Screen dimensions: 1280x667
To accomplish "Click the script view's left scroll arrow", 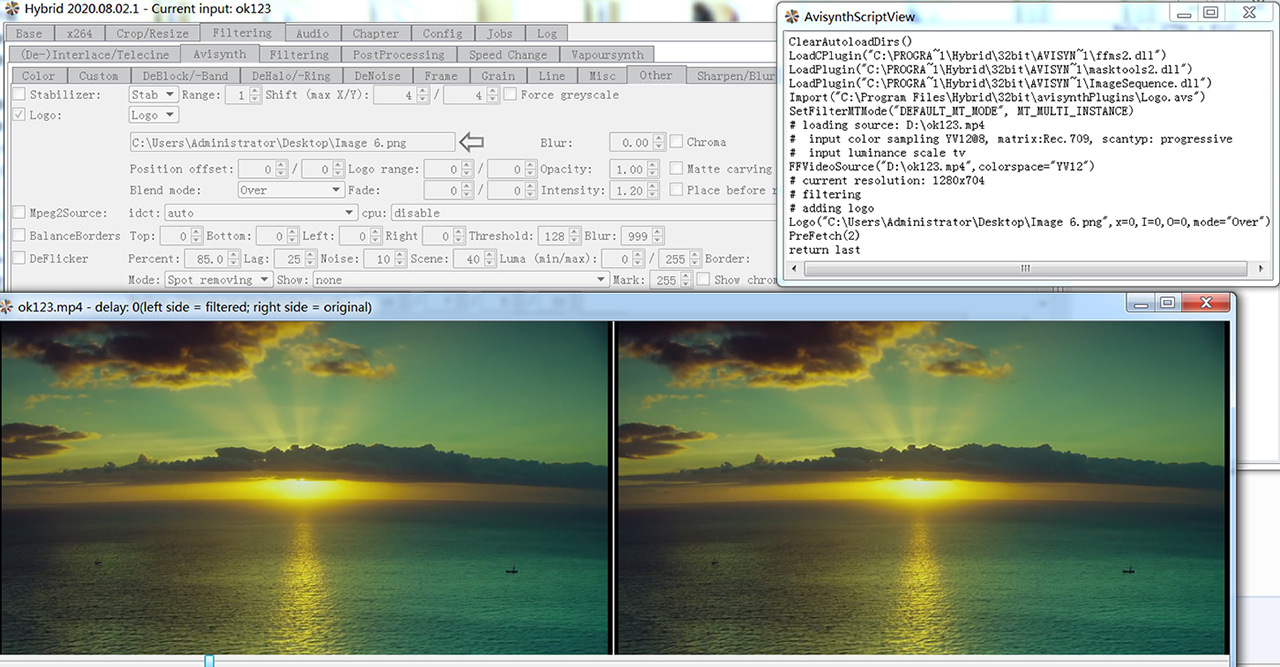I will point(795,269).
